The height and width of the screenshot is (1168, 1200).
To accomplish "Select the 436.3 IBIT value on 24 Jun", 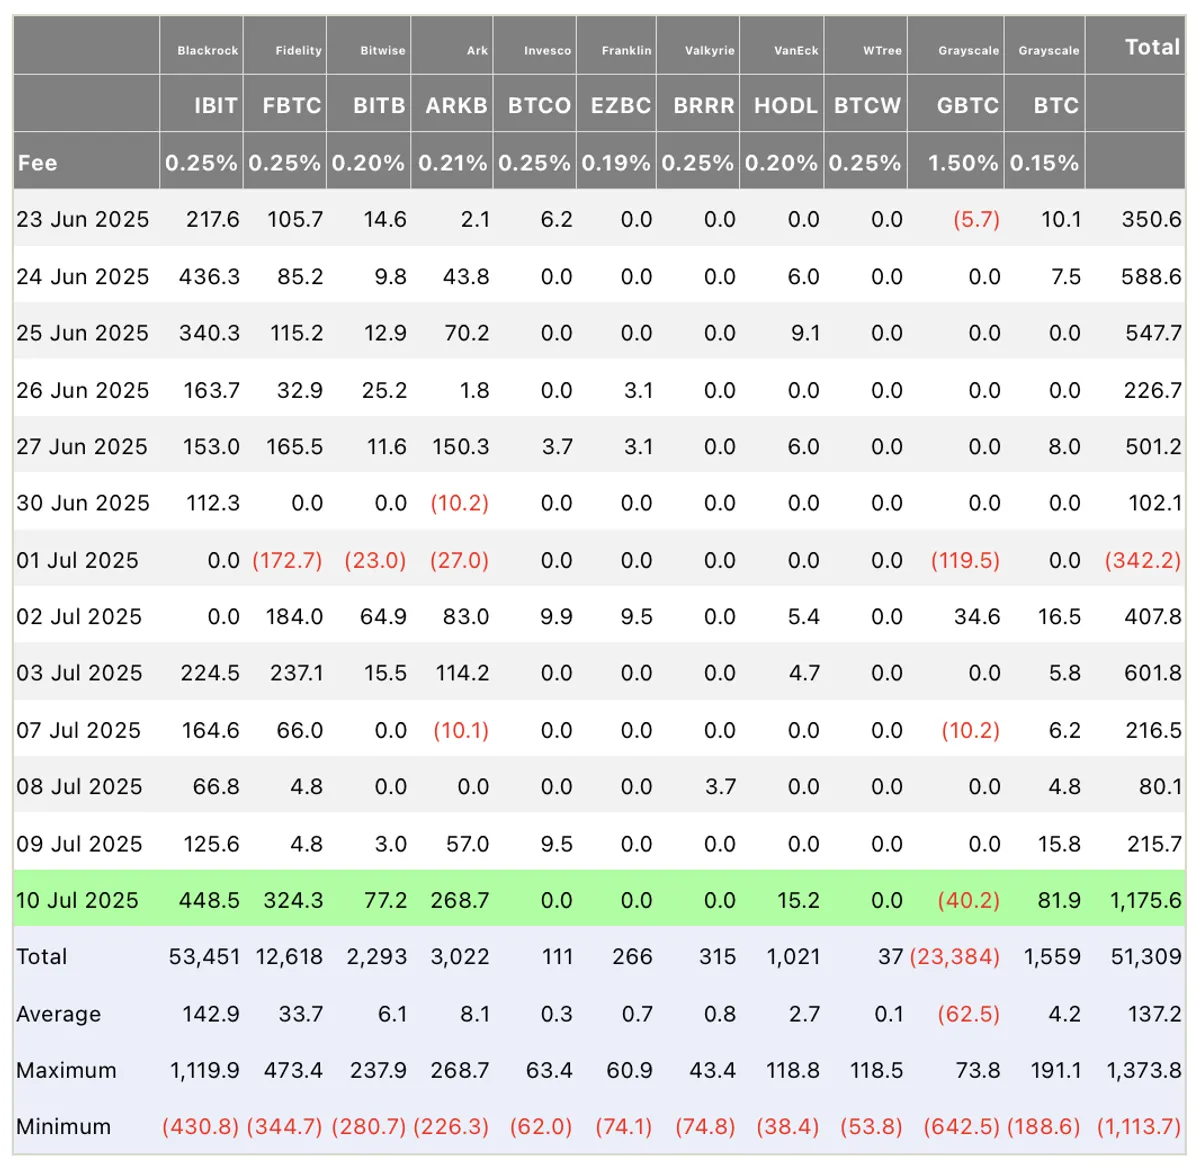I will [209, 276].
